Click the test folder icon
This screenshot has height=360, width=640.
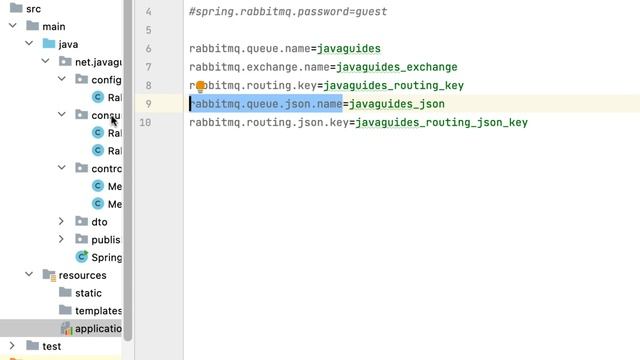tap(32, 345)
